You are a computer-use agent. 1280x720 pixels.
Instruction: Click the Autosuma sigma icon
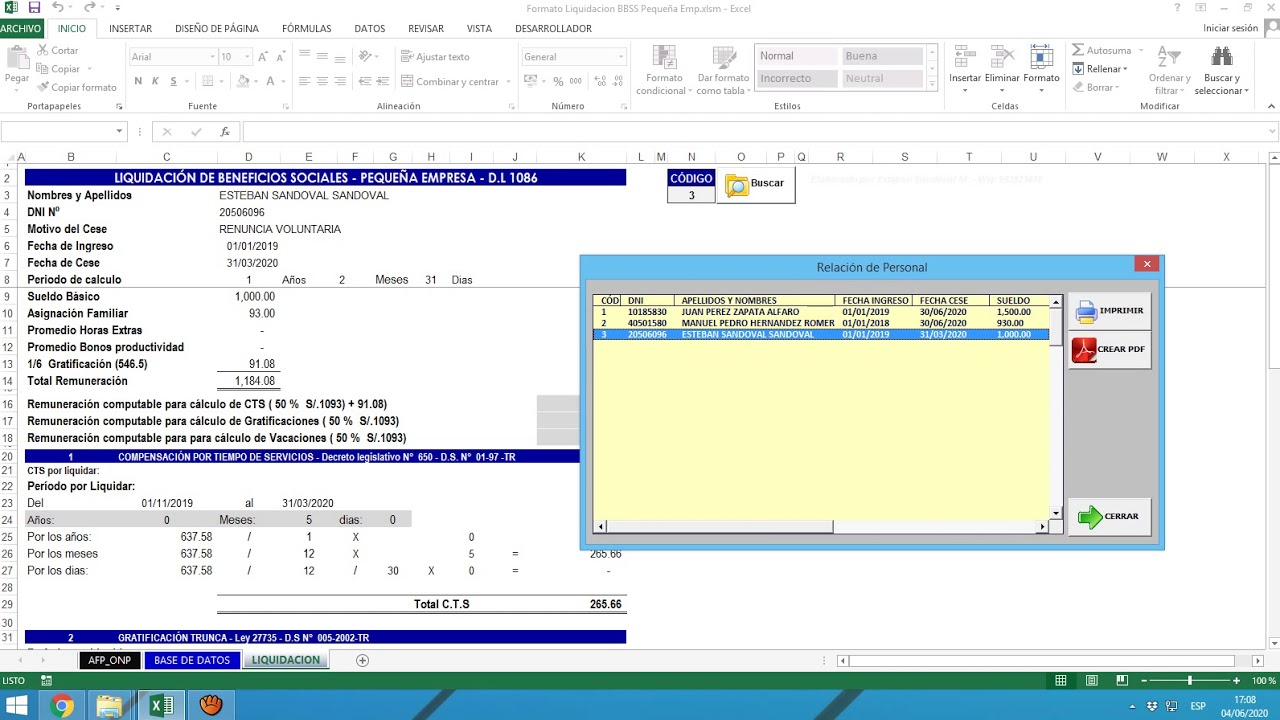(1078, 50)
